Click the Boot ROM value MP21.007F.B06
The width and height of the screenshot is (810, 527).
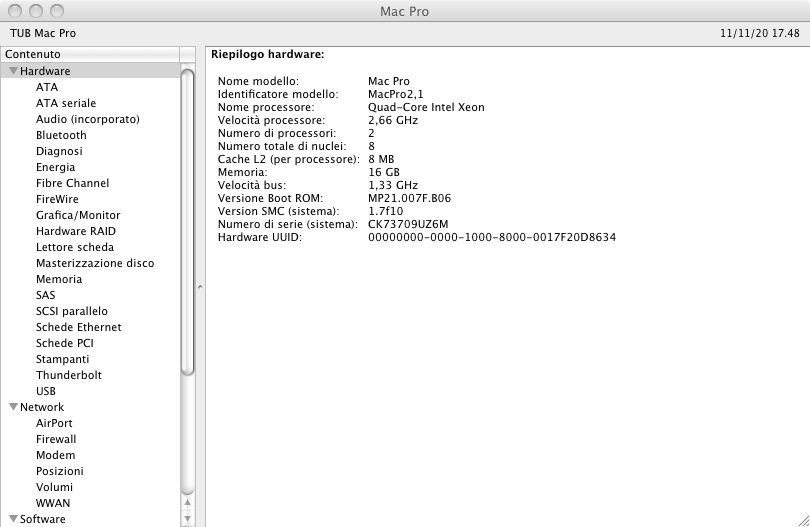tap(409, 198)
